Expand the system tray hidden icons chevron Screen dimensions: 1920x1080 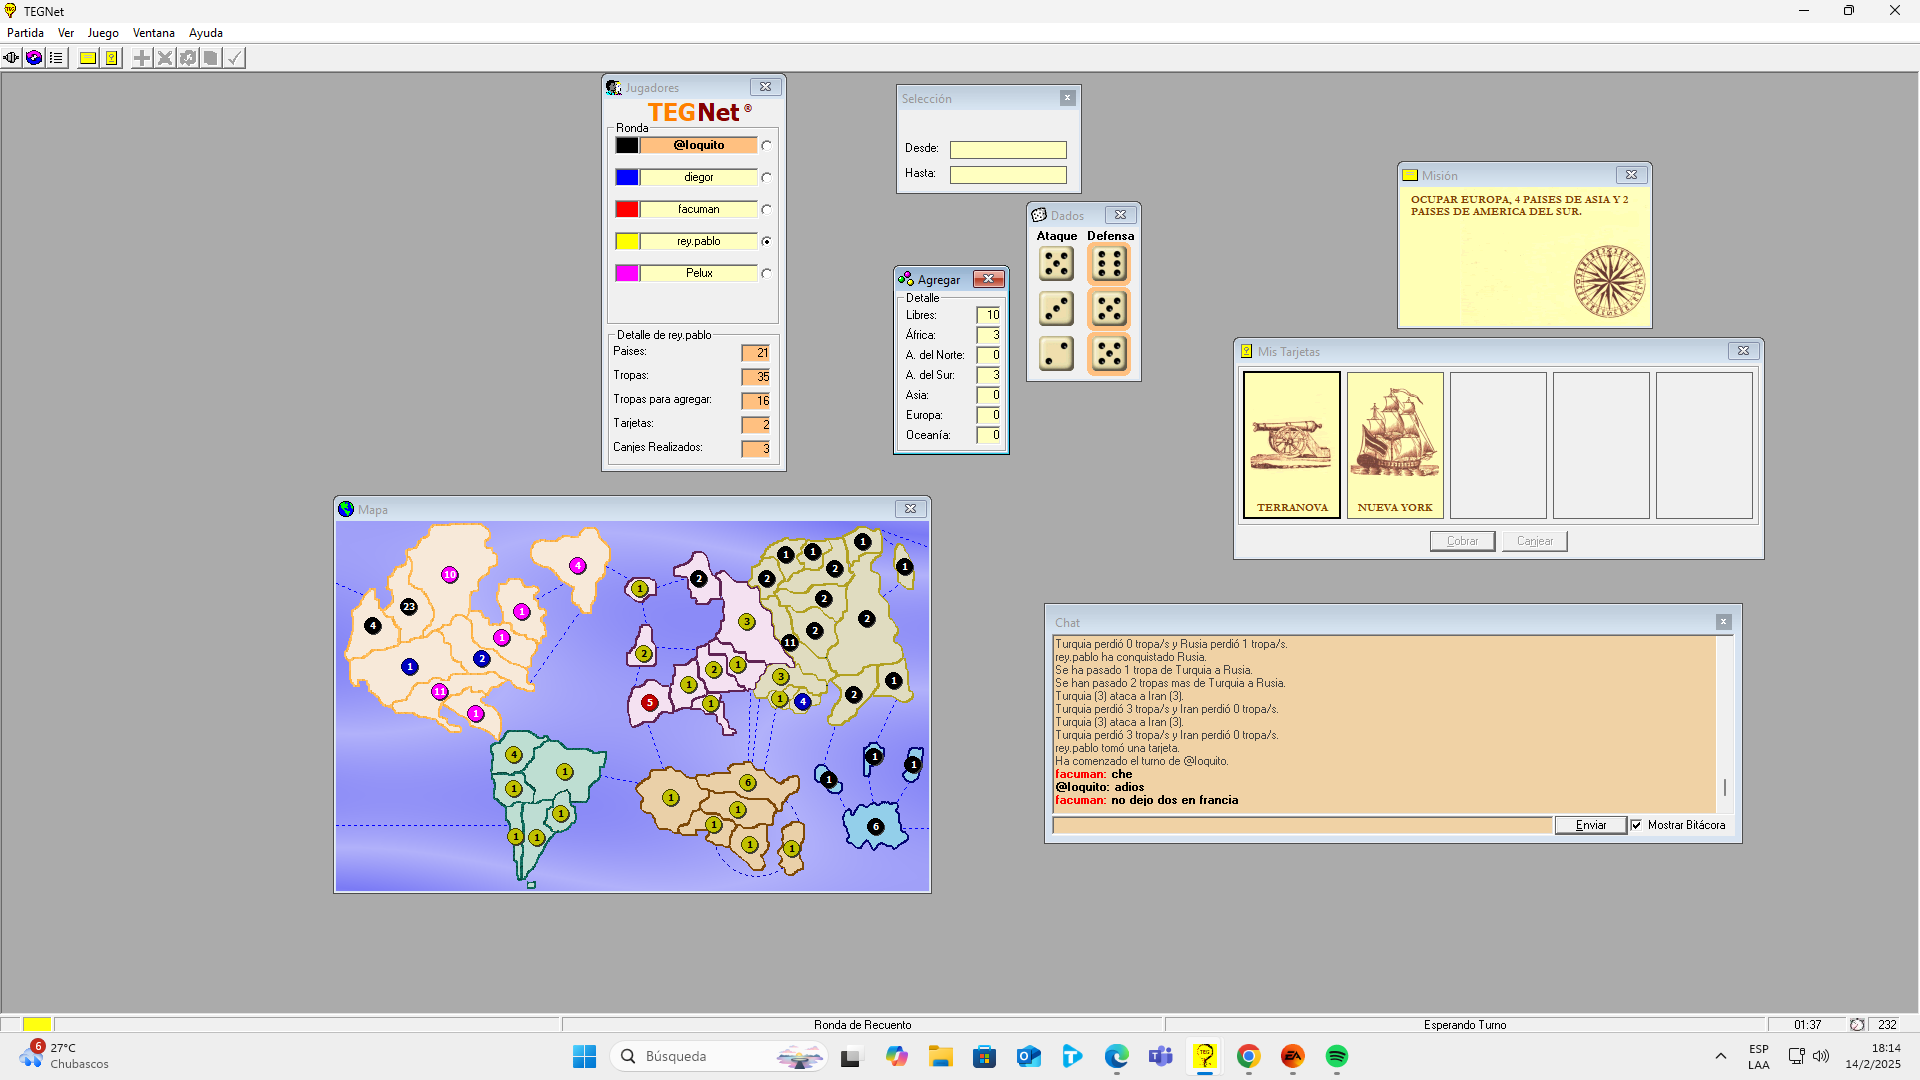(1720, 1056)
